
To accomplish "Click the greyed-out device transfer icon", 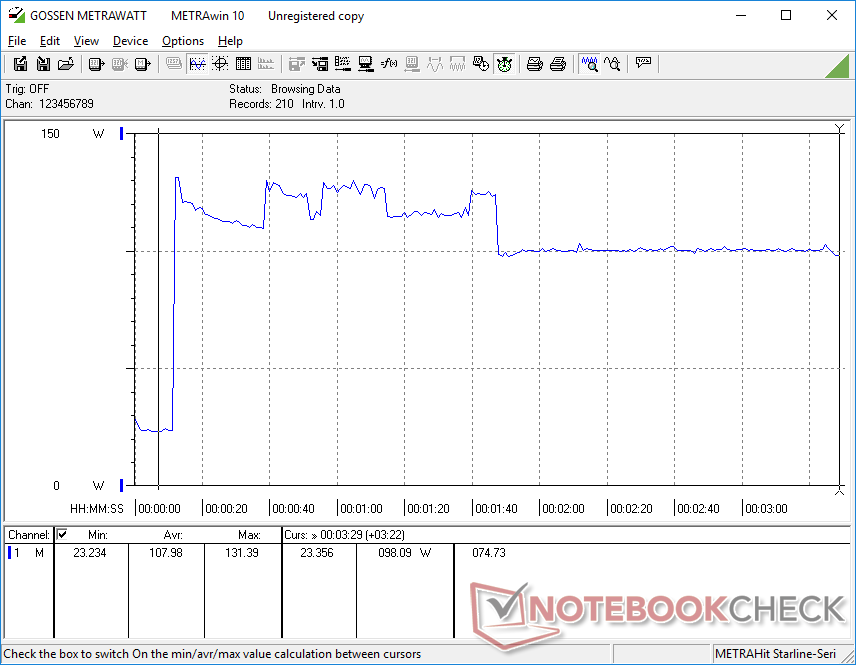I will (120, 64).
